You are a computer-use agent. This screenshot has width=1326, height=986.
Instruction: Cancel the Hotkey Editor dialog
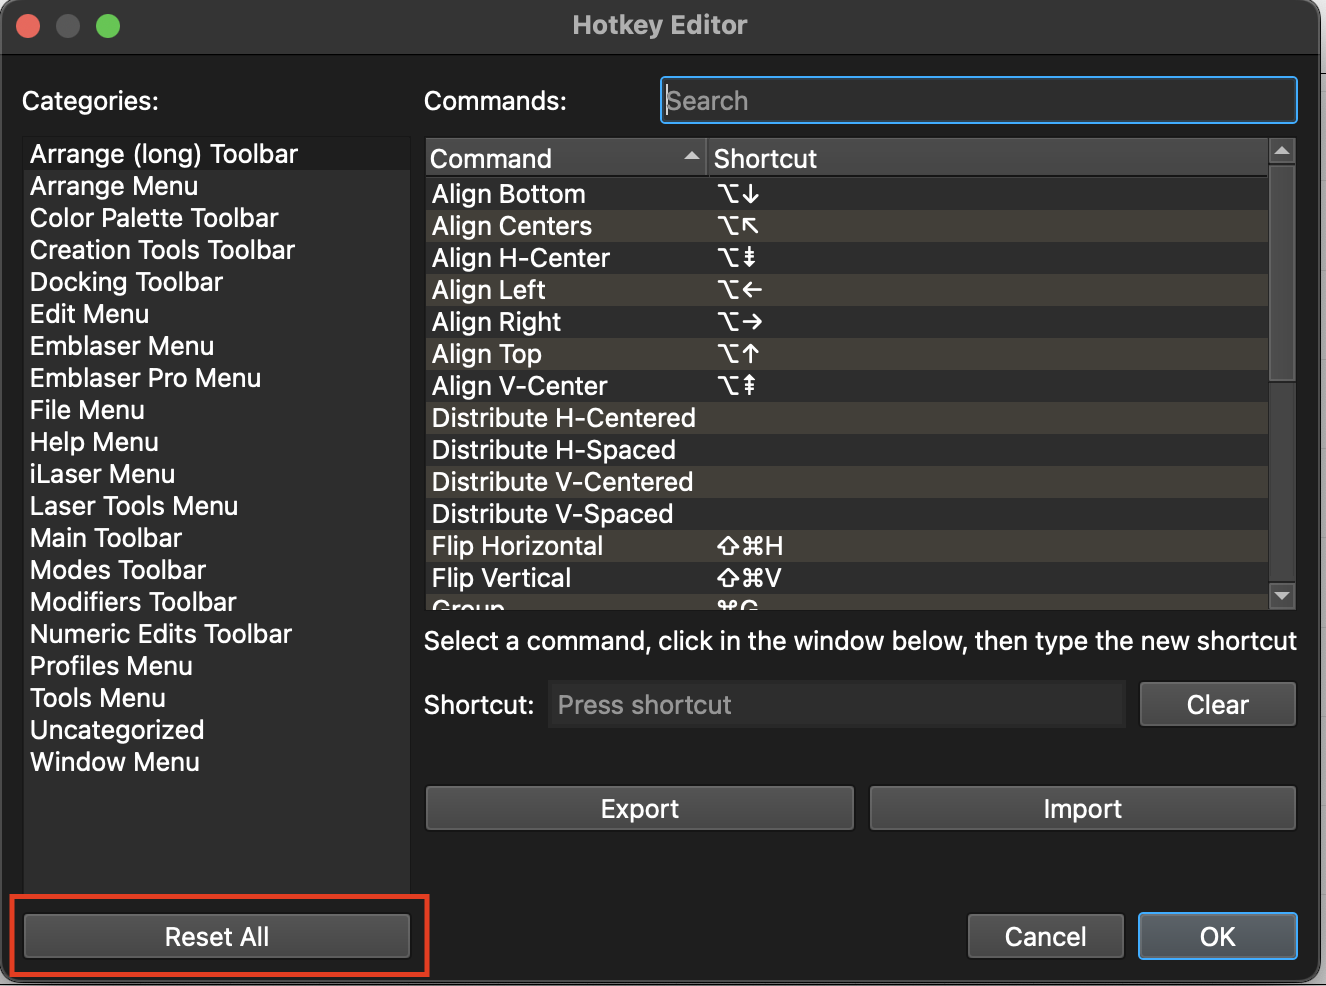coord(1045,937)
